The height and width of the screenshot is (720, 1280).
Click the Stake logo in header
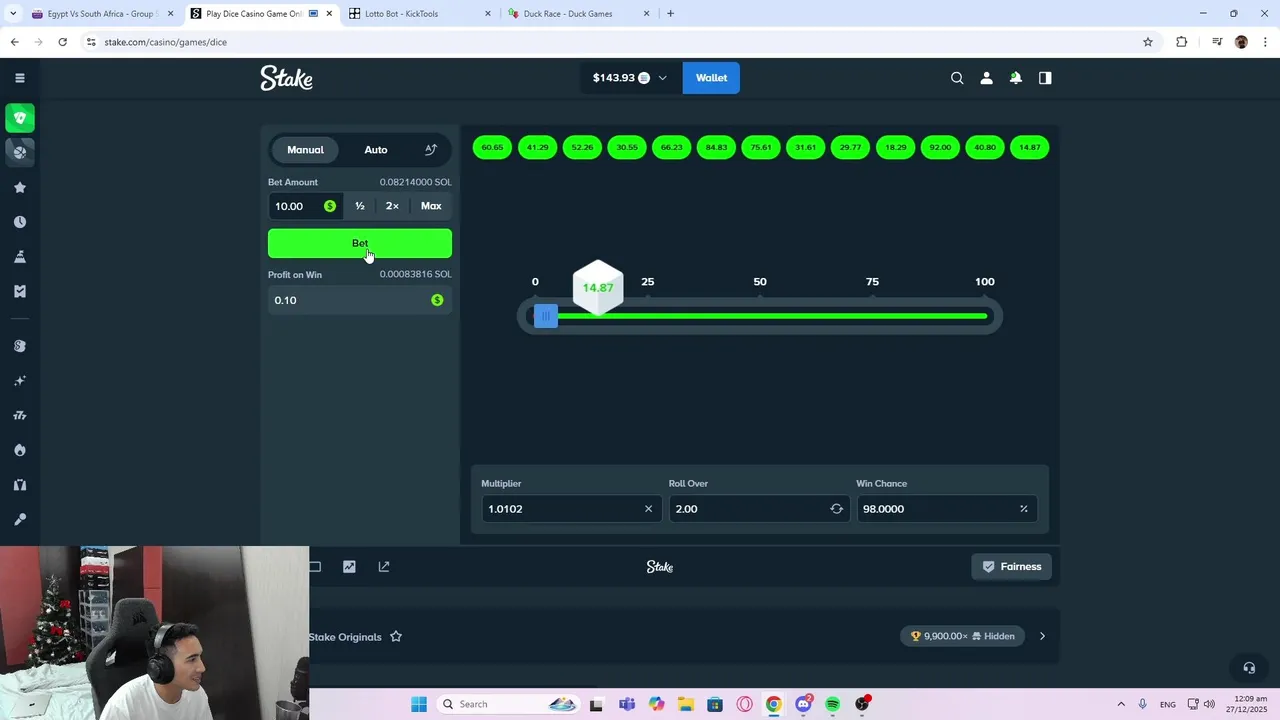pyautogui.click(x=287, y=78)
